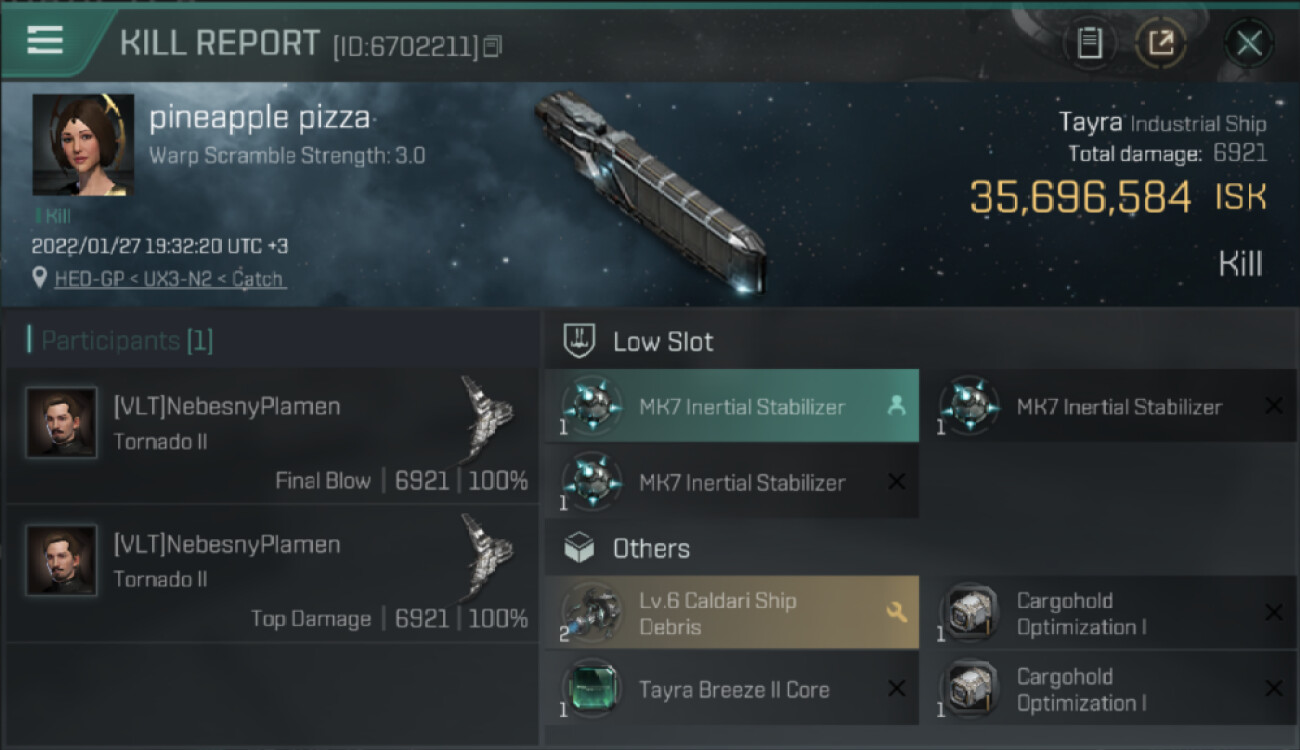The image size is (1300, 750).
Task: Click the person icon on highlighted stabilizer
Action: [x=896, y=406]
